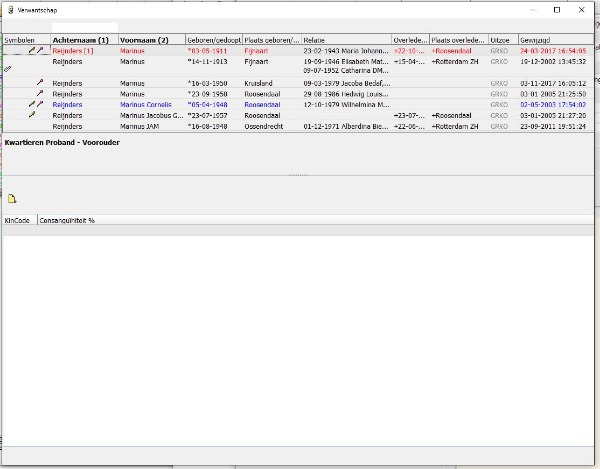Viewport: 600px width, 469px height.
Task: Click the Relatie column header
Action: (345, 39)
